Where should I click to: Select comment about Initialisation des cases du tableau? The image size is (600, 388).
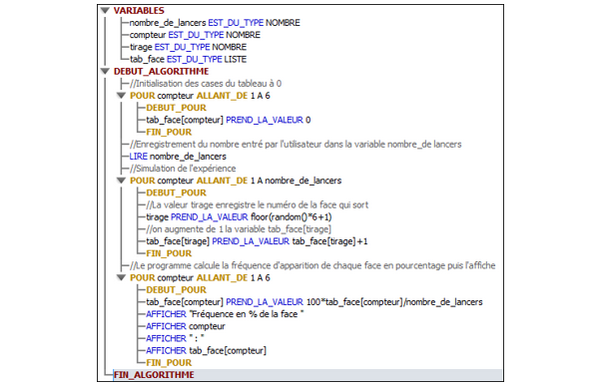tap(206, 83)
